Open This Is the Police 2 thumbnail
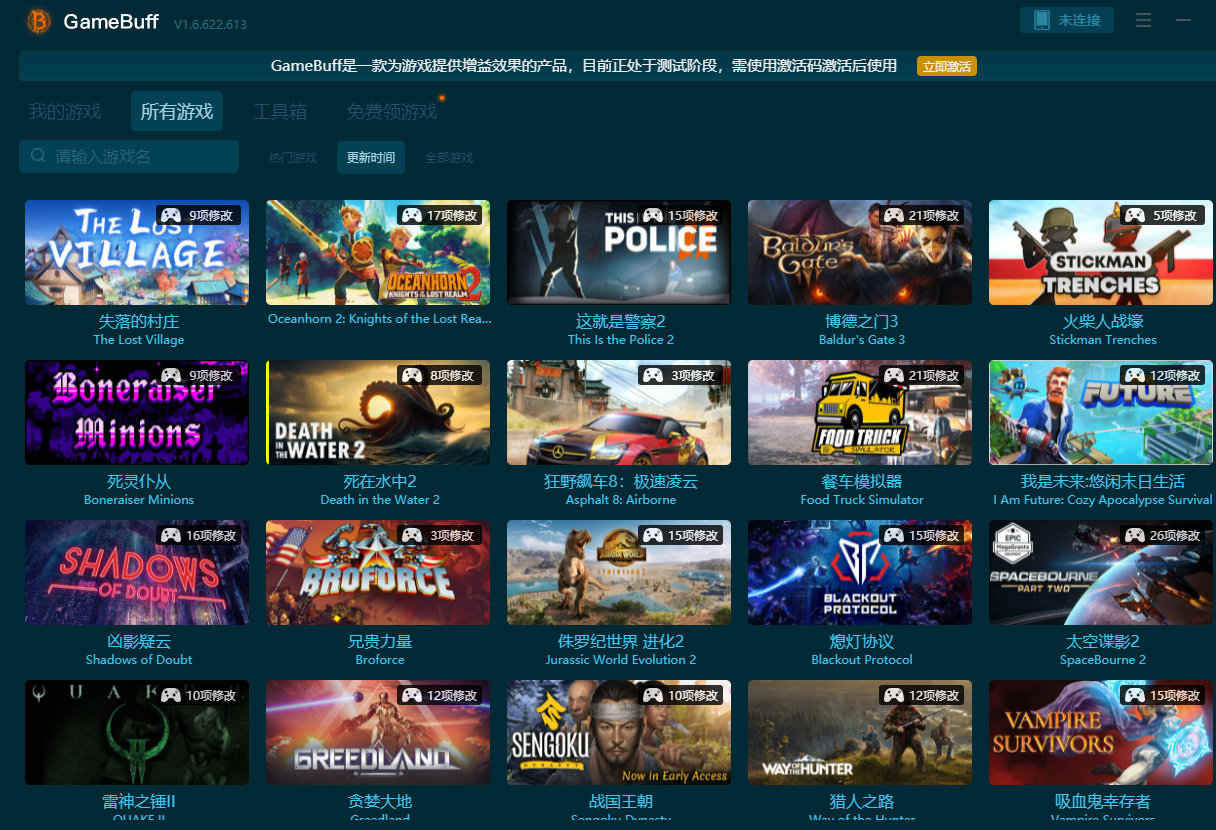 pos(619,252)
